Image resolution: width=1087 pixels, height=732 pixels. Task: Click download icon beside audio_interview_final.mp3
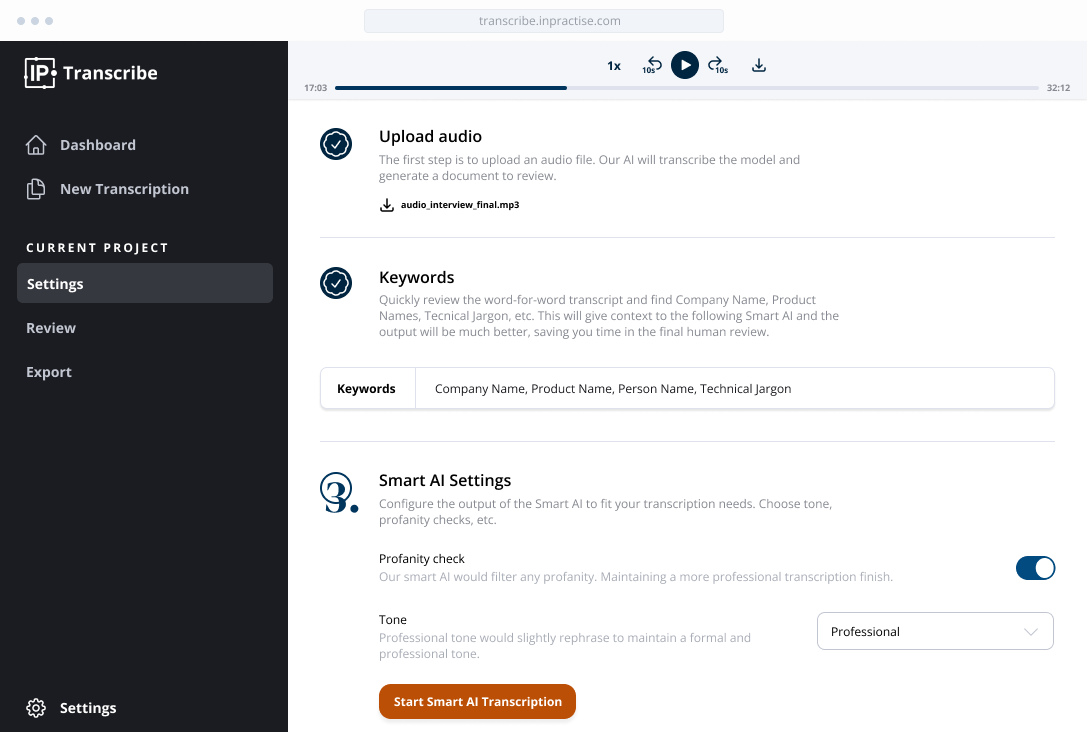point(387,205)
